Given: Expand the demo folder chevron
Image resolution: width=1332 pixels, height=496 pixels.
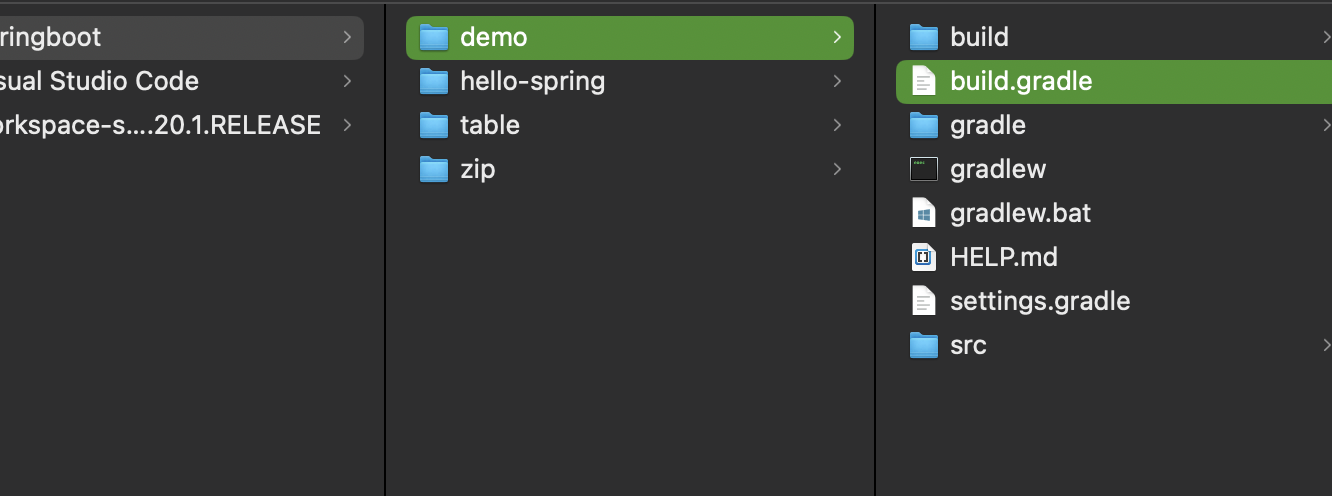Looking at the screenshot, I should [x=836, y=37].
